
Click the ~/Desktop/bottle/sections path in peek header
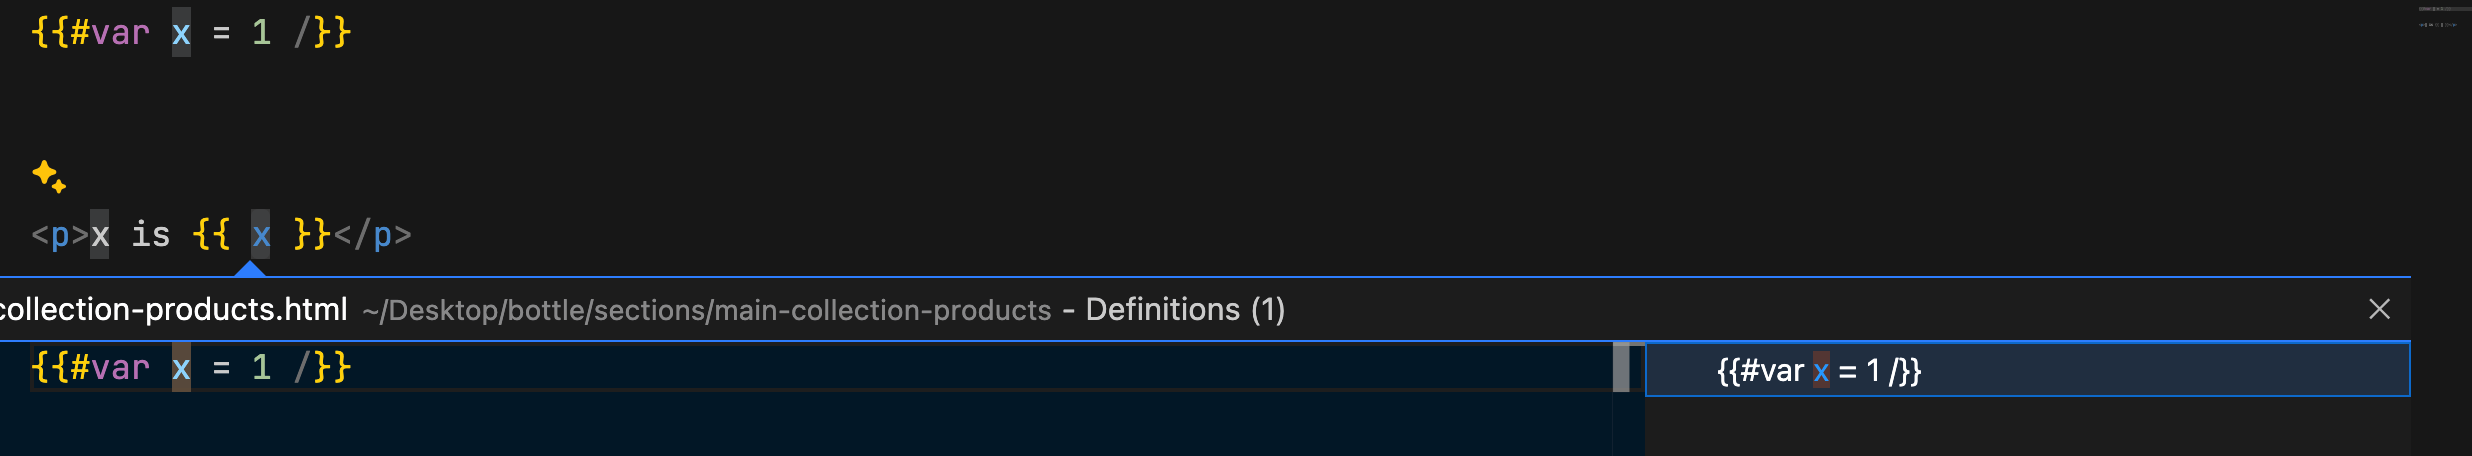click(x=706, y=311)
